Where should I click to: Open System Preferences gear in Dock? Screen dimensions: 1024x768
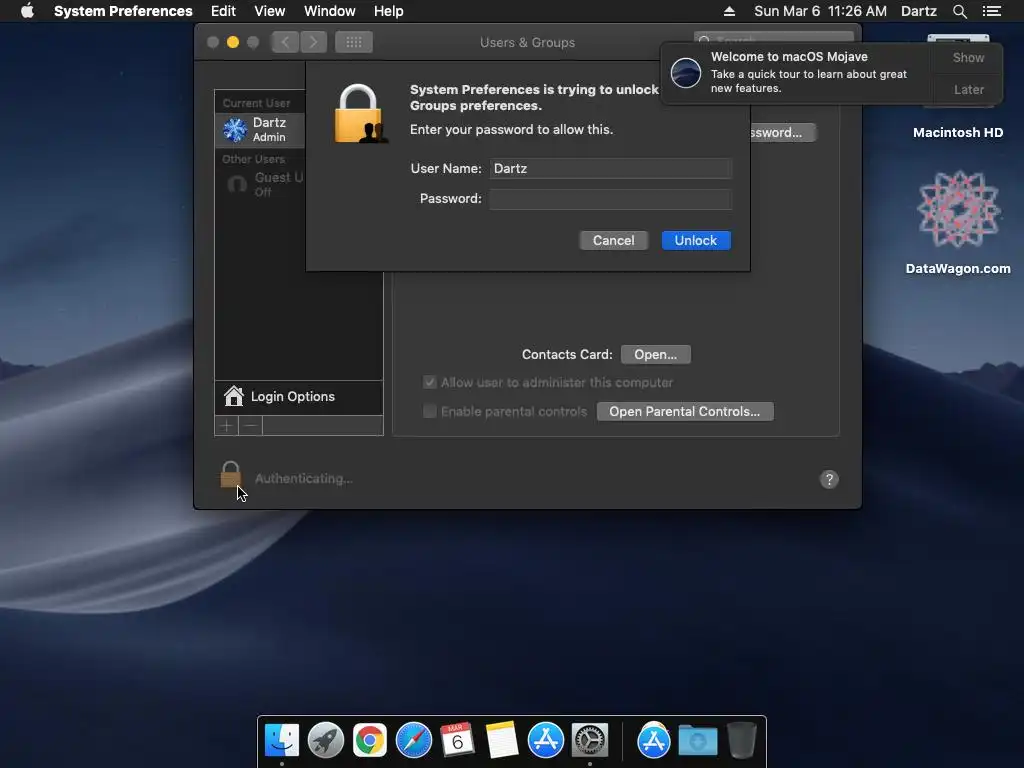point(590,740)
